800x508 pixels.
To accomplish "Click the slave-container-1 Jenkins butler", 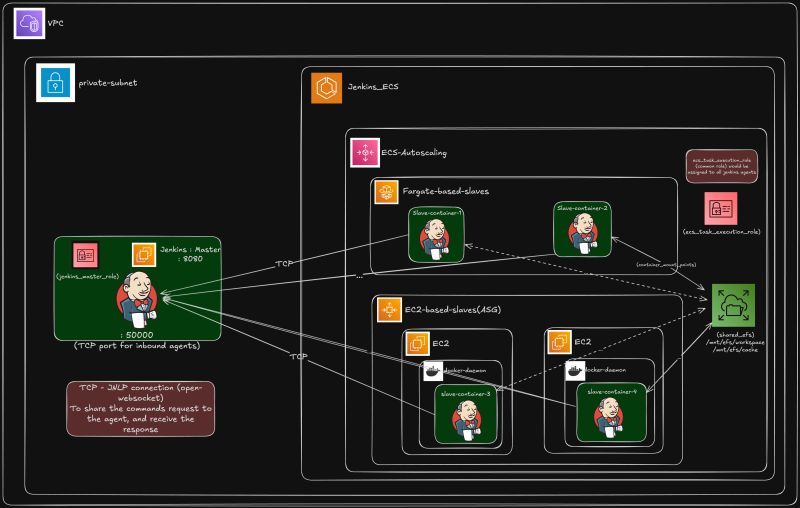I will [435, 239].
